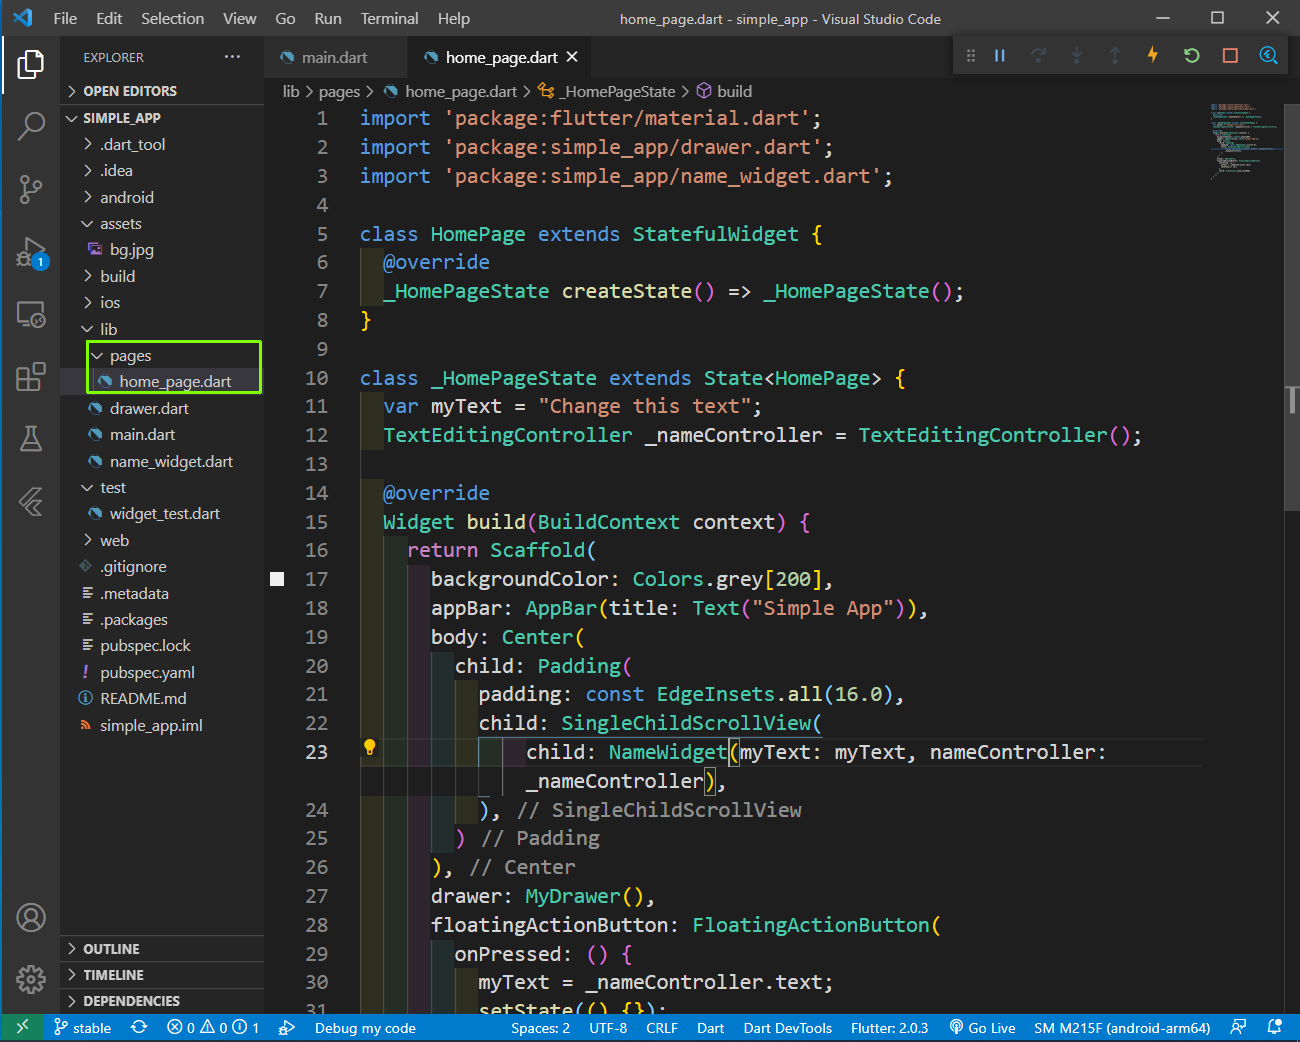The width and height of the screenshot is (1300, 1042).
Task: Open Dart DevTools from status bar
Action: tap(787, 1028)
